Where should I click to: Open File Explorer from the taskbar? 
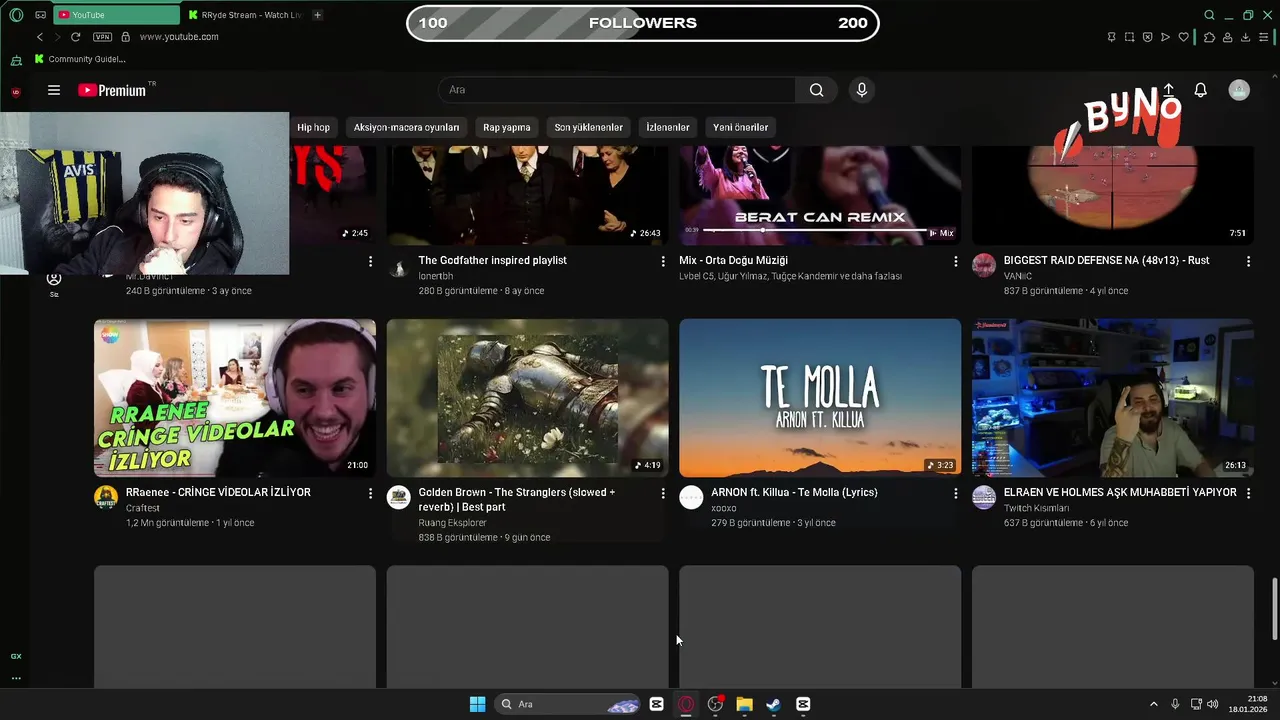(744, 704)
